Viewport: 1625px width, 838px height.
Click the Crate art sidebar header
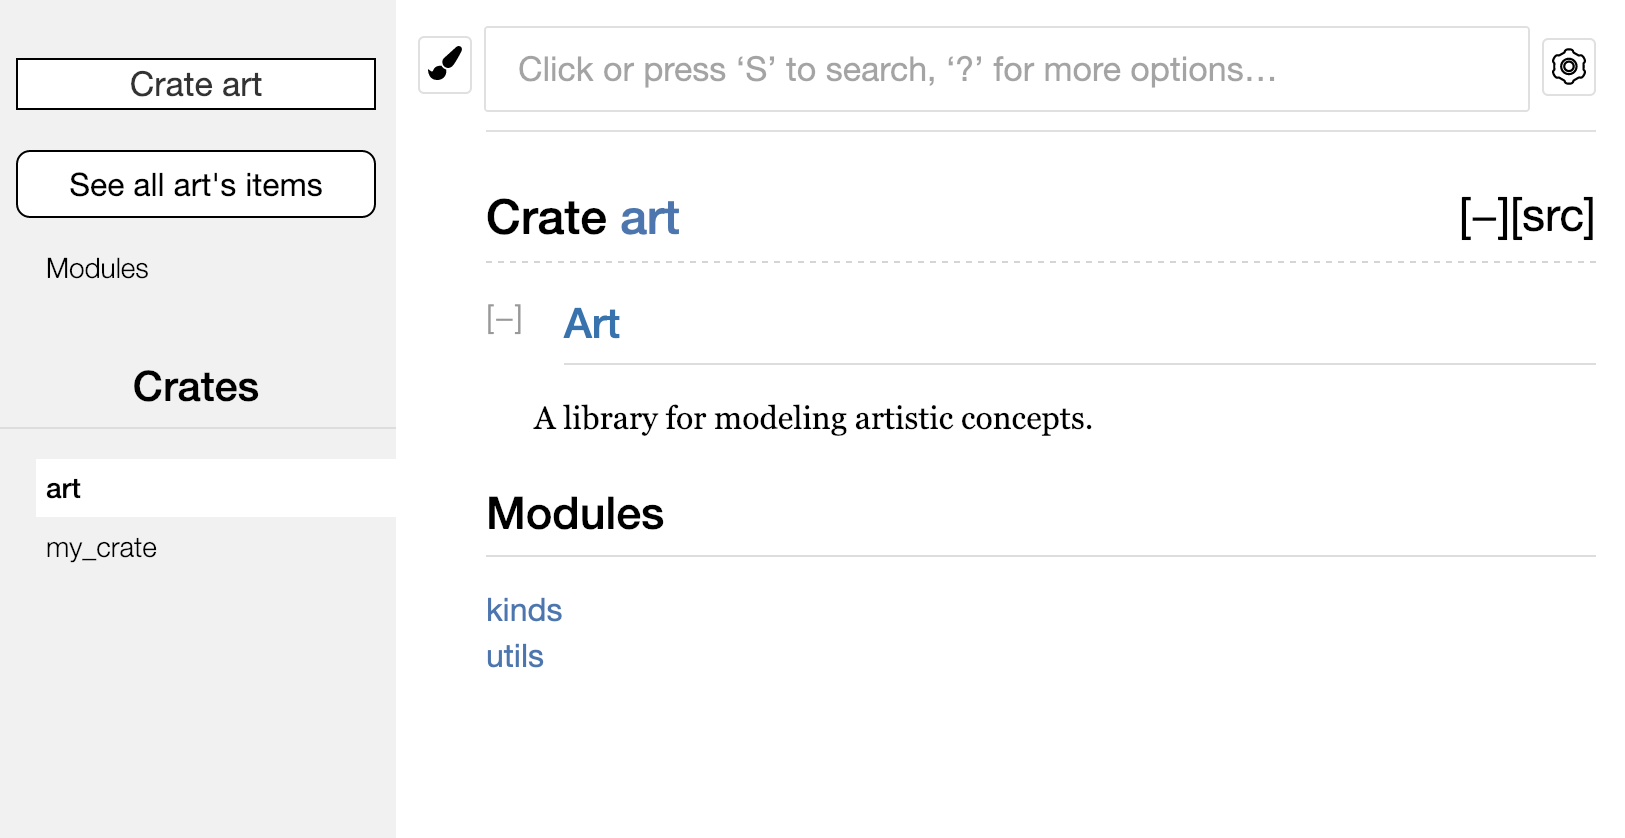tap(195, 84)
